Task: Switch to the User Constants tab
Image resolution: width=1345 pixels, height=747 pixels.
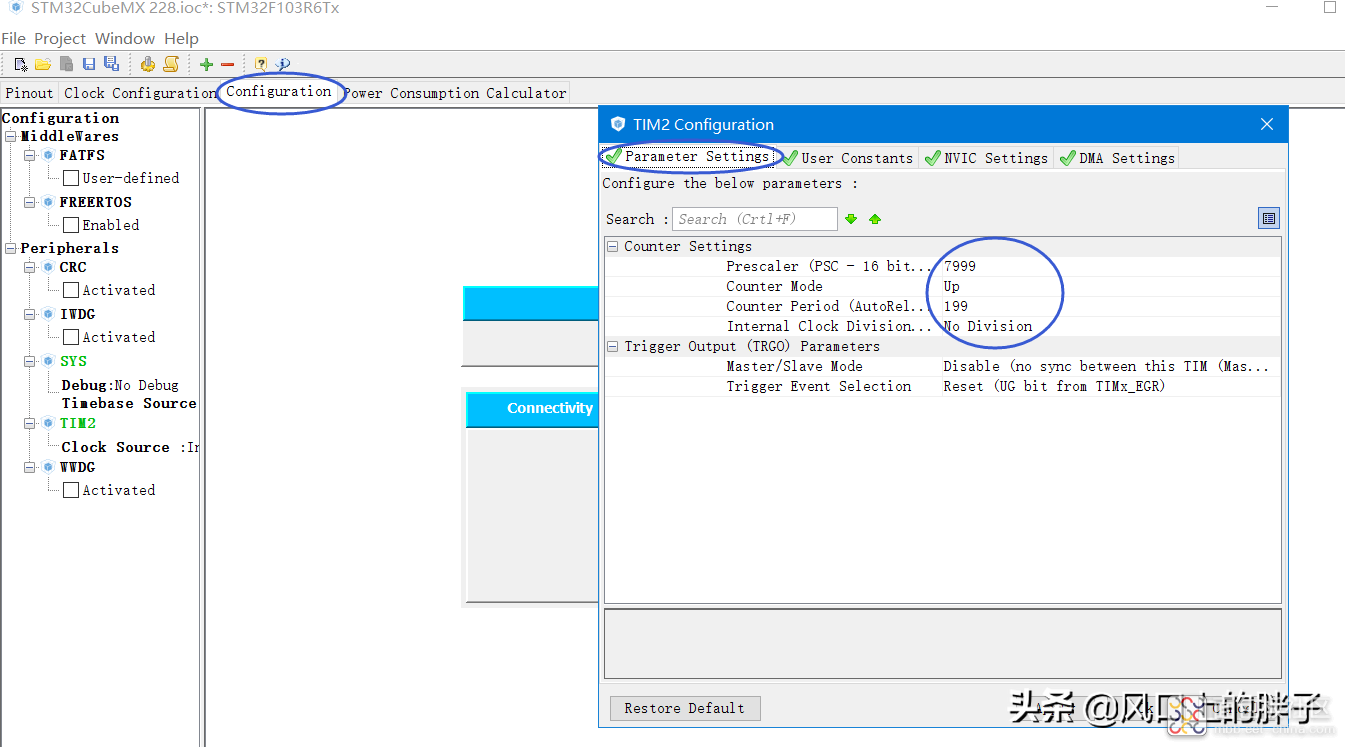Action: click(848, 158)
